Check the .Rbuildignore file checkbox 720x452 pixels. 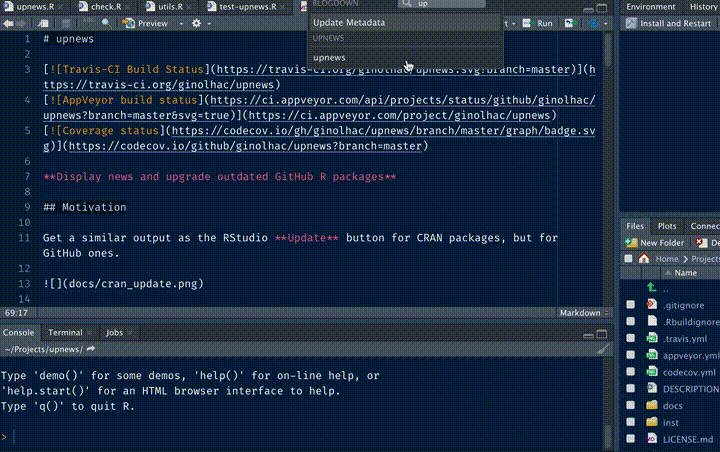[630, 321]
